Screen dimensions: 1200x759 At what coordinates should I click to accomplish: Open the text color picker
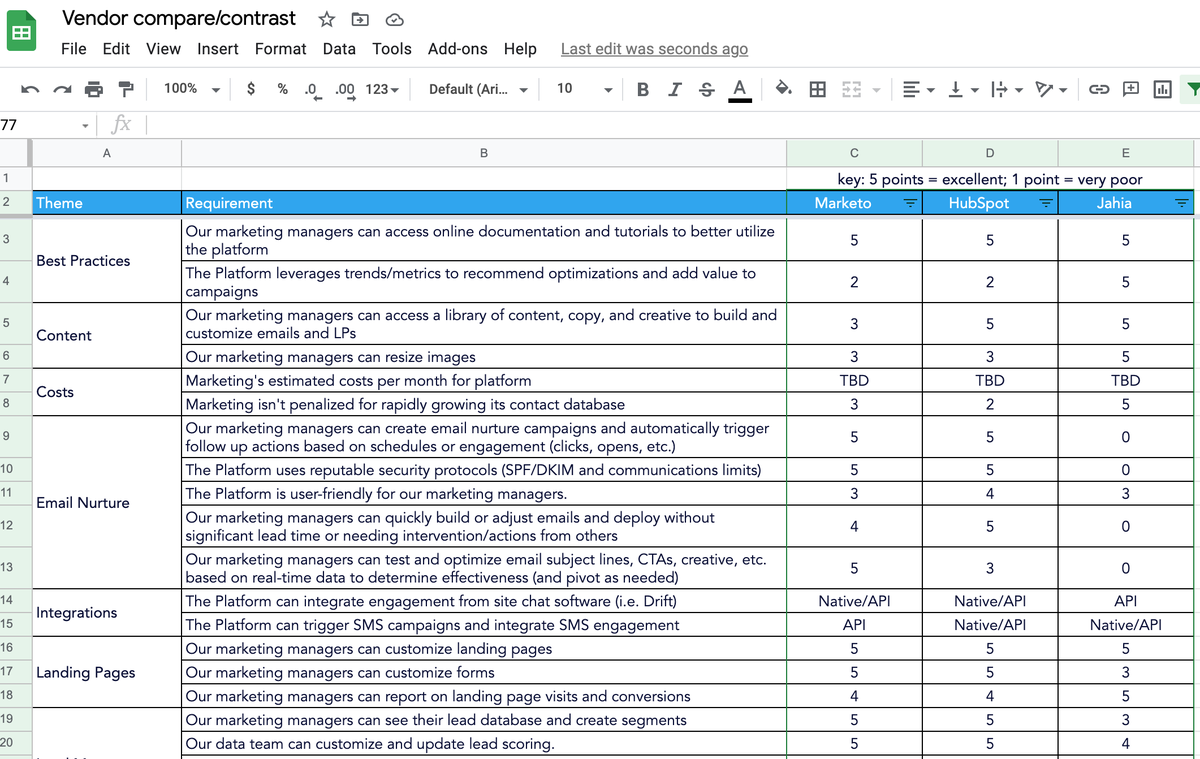point(740,90)
